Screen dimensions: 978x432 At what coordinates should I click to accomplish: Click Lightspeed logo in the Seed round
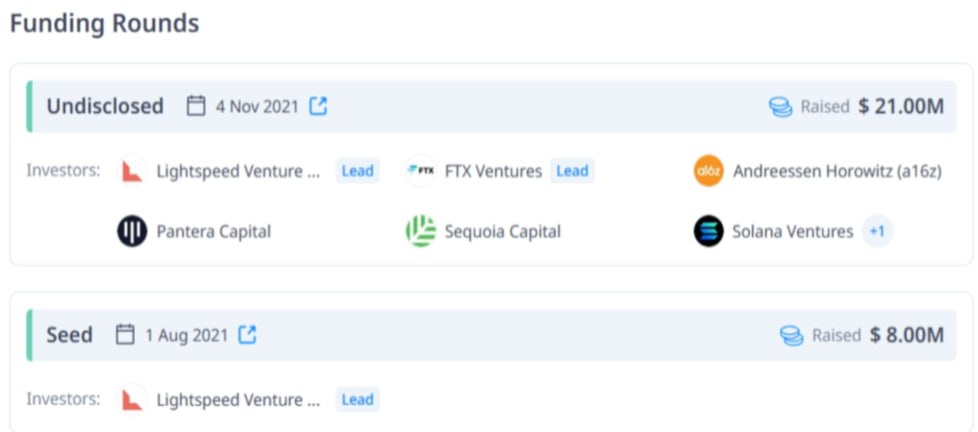(x=132, y=400)
